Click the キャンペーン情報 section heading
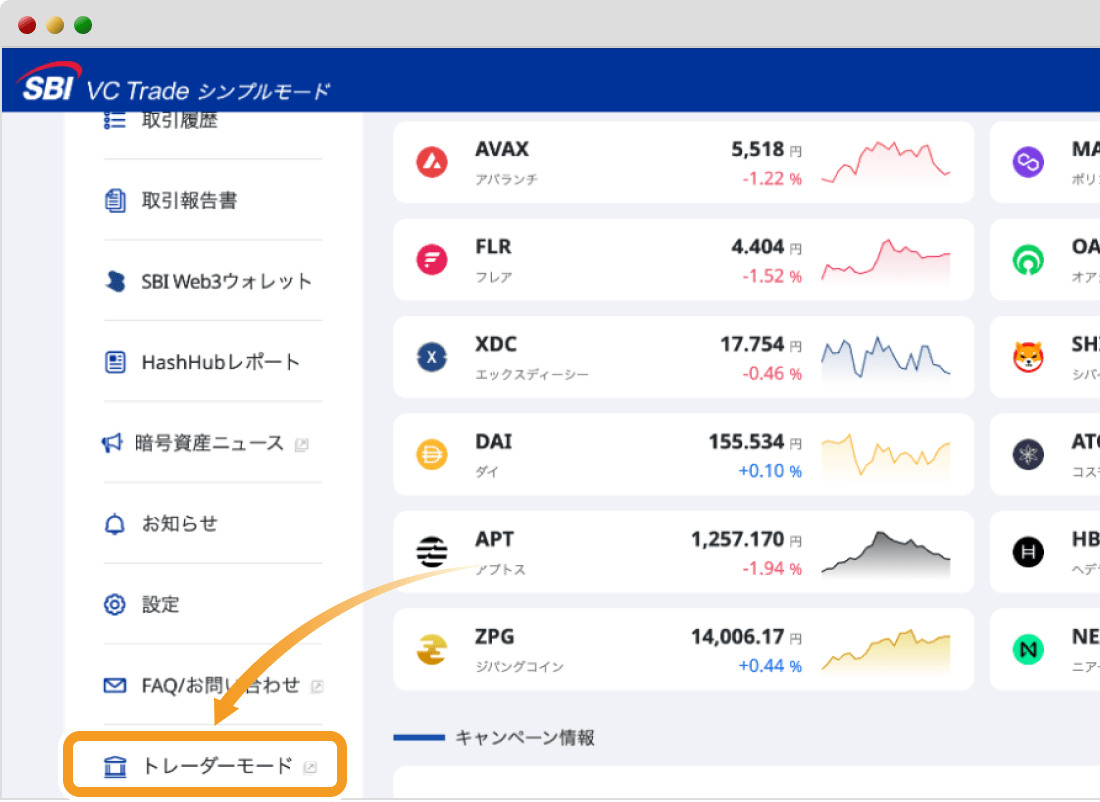This screenshot has width=1100, height=802. (x=525, y=738)
